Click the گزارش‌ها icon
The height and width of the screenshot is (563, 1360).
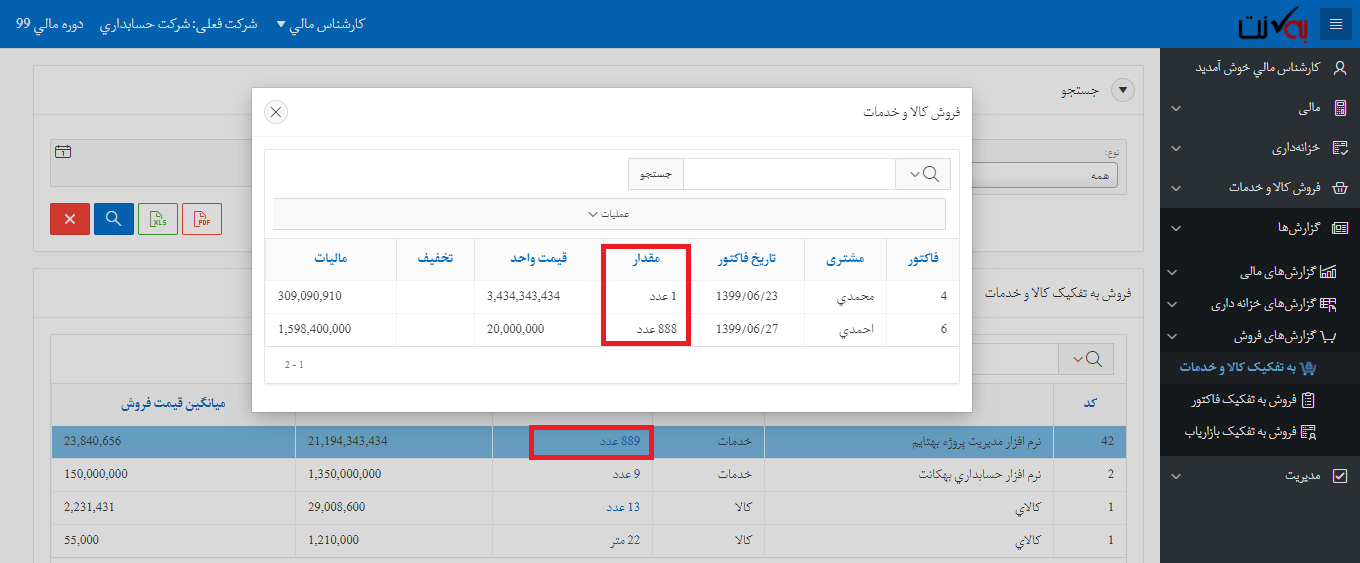[1341, 228]
